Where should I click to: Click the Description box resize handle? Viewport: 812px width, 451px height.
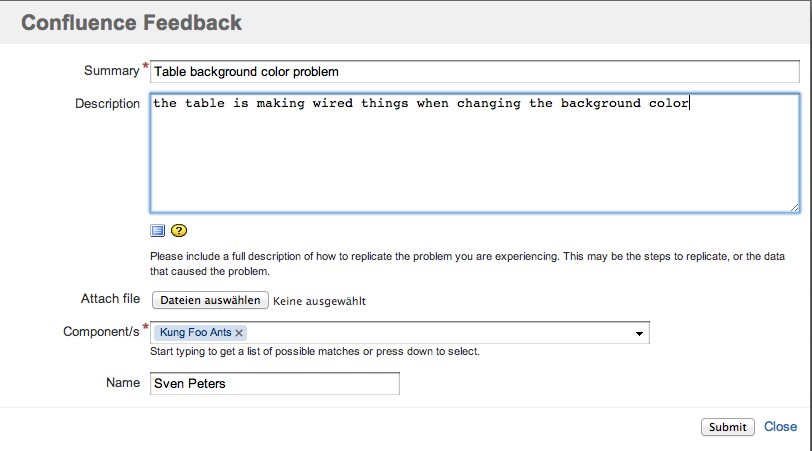coord(794,207)
